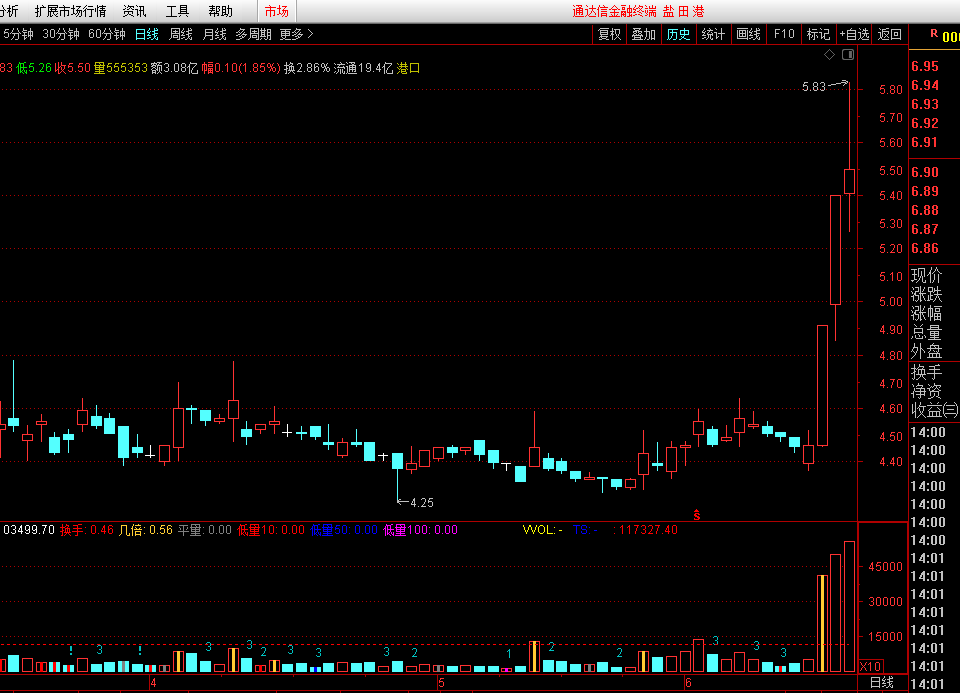
Task: Click the 5.80 price axis label
Action: (891, 90)
